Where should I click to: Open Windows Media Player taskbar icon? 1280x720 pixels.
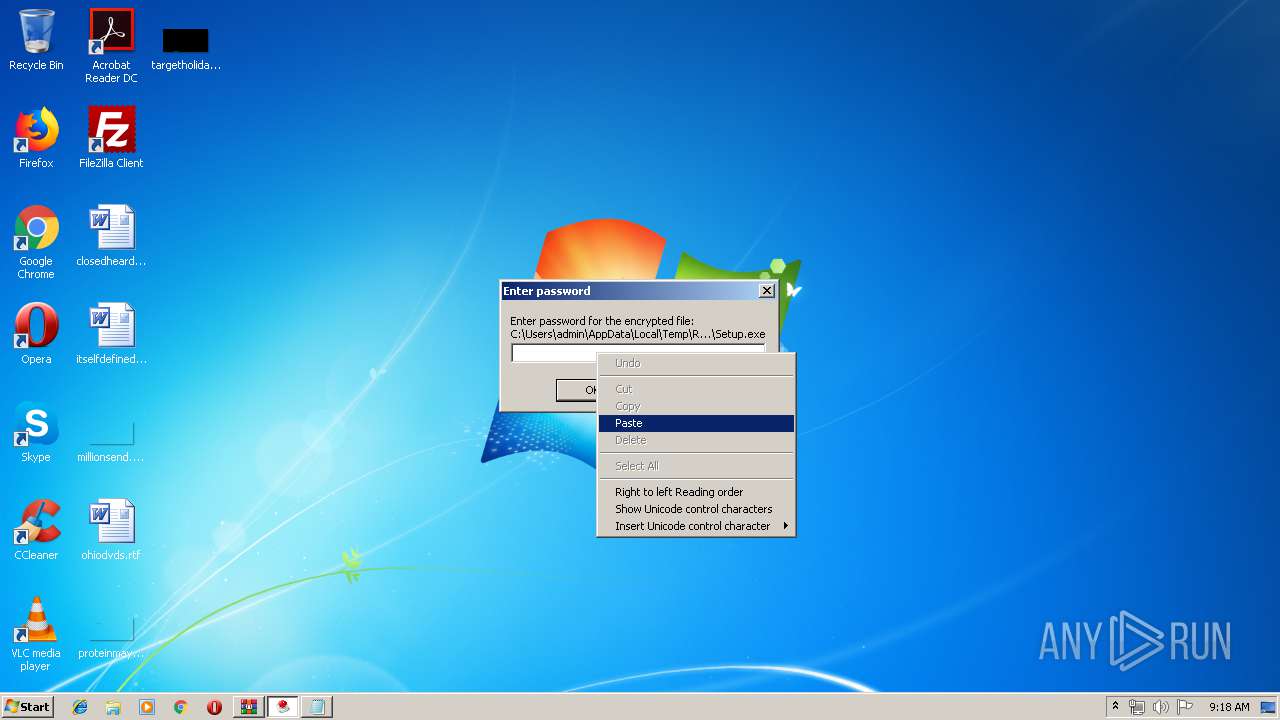(147, 707)
